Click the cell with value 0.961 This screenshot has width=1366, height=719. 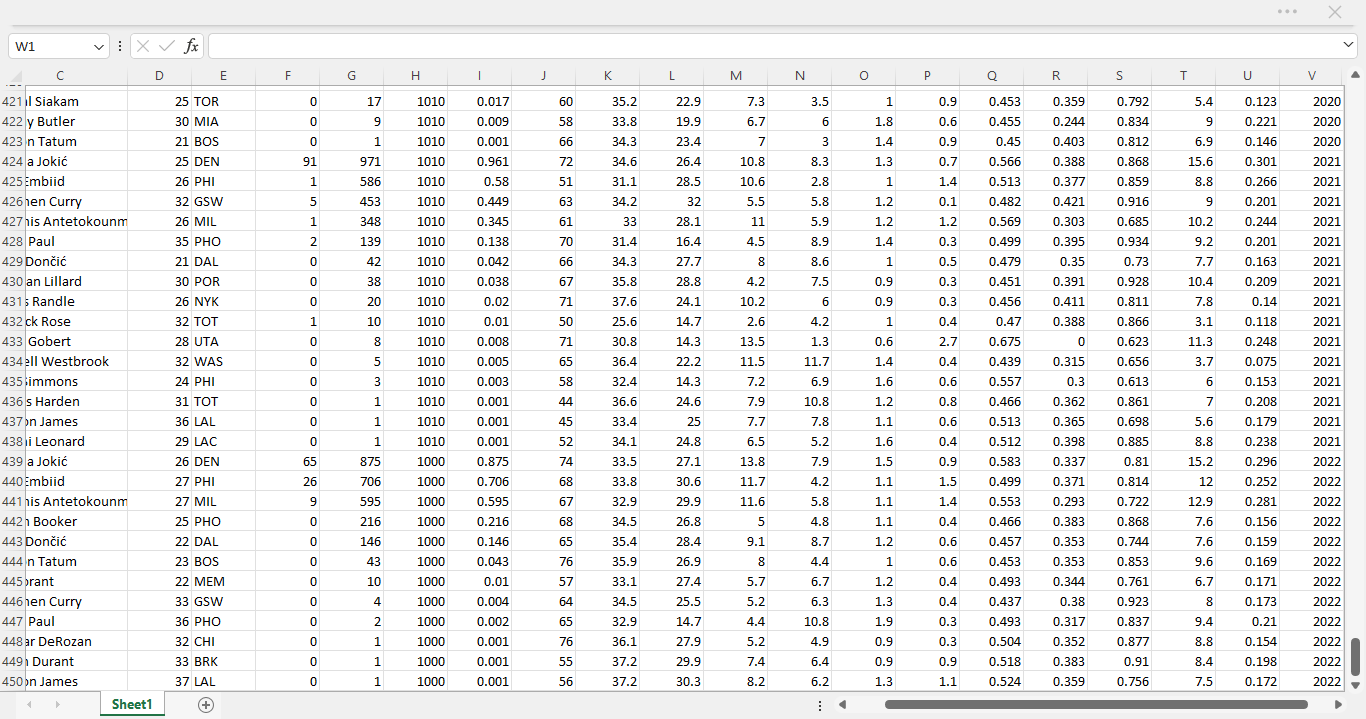pyautogui.click(x=479, y=161)
